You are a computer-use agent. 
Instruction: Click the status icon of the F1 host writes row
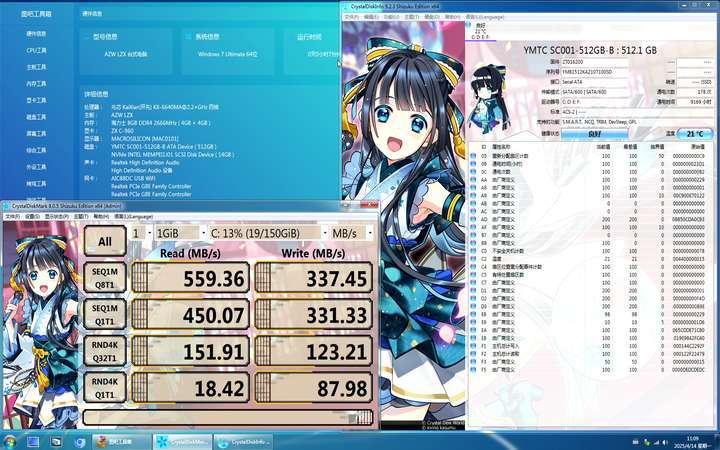pos(473,346)
